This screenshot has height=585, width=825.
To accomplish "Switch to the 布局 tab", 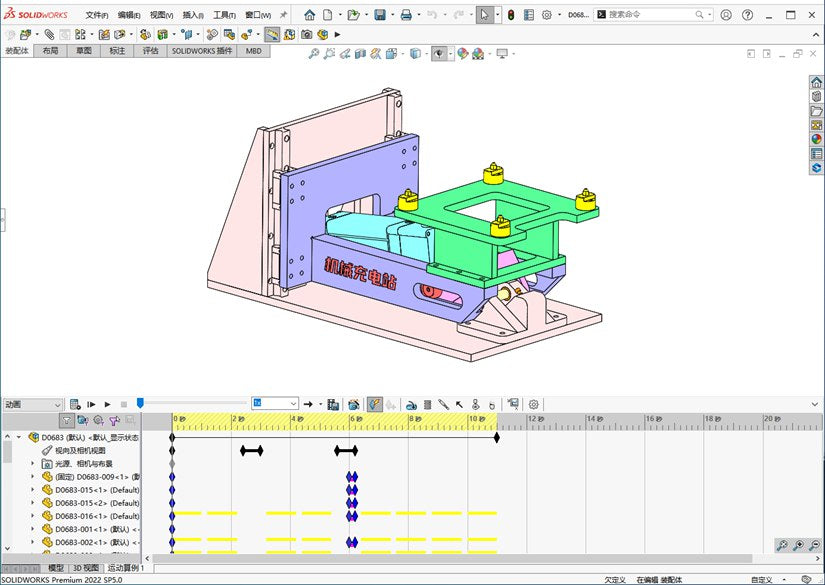I will pos(51,51).
